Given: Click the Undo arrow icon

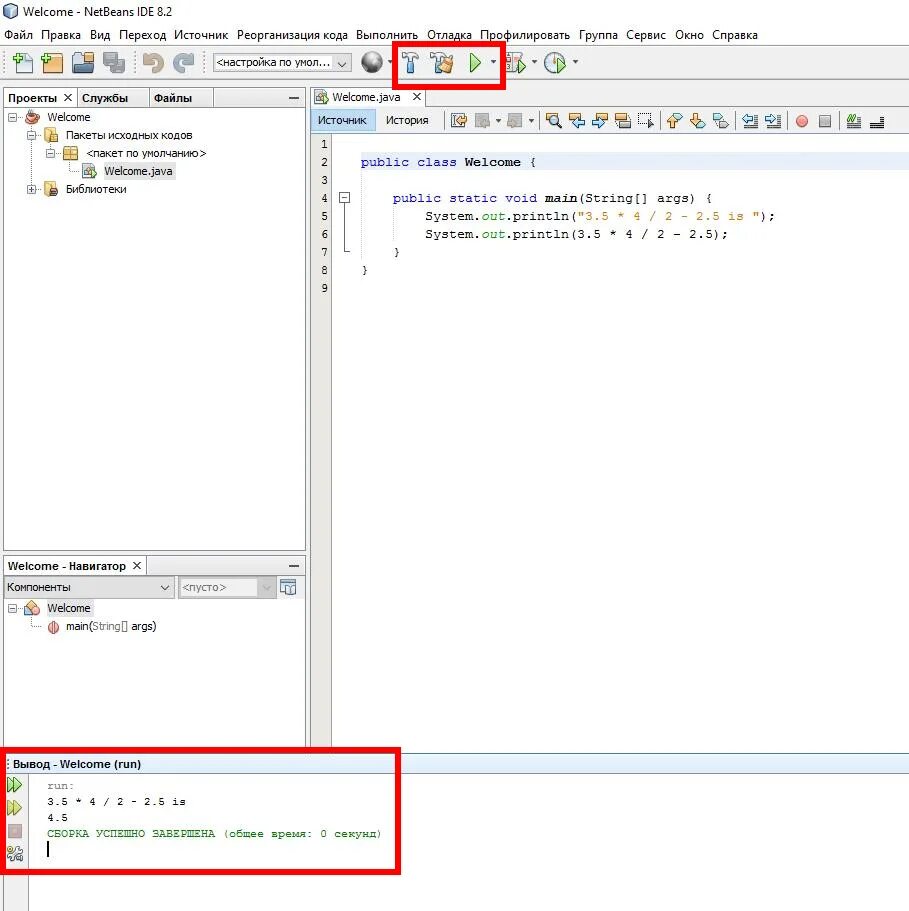Looking at the screenshot, I should click(x=153, y=62).
